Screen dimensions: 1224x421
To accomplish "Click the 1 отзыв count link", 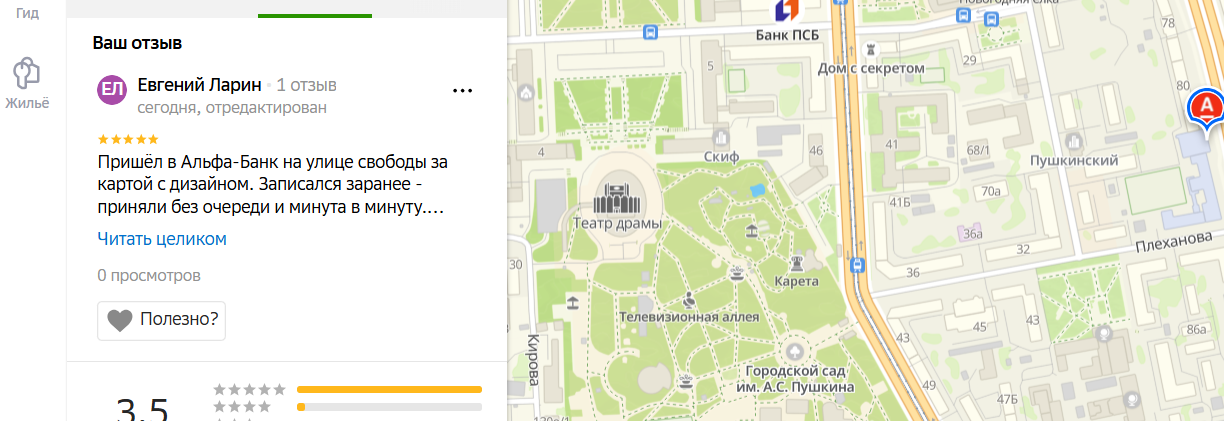I will point(307,84).
